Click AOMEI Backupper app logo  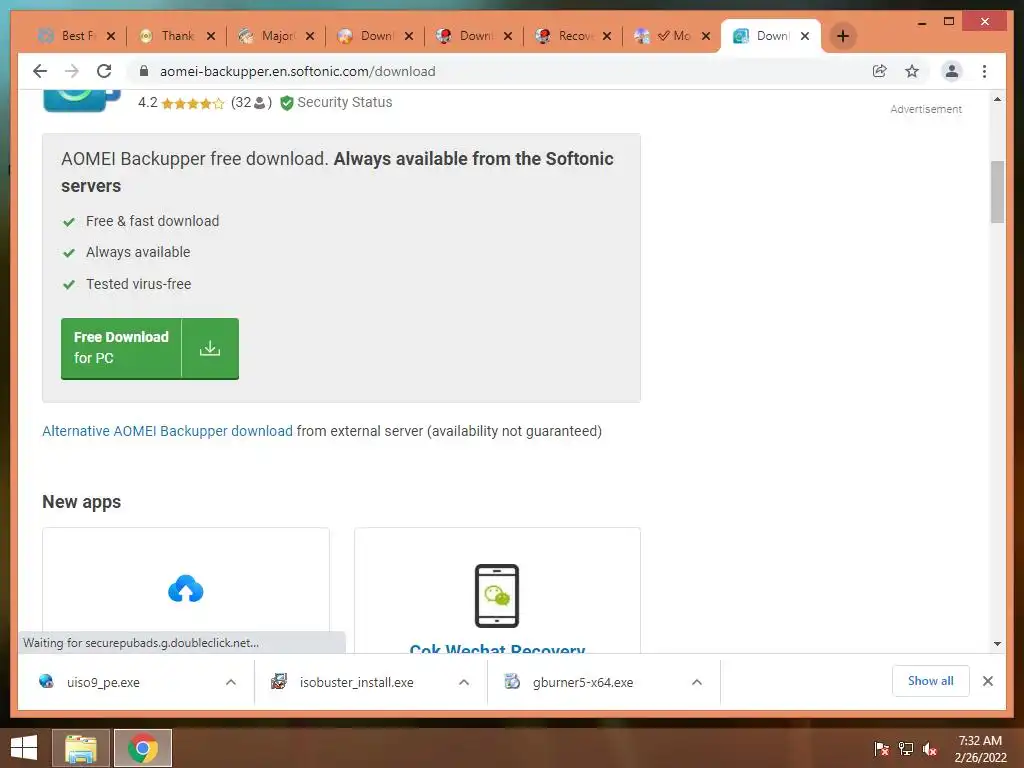(82, 101)
